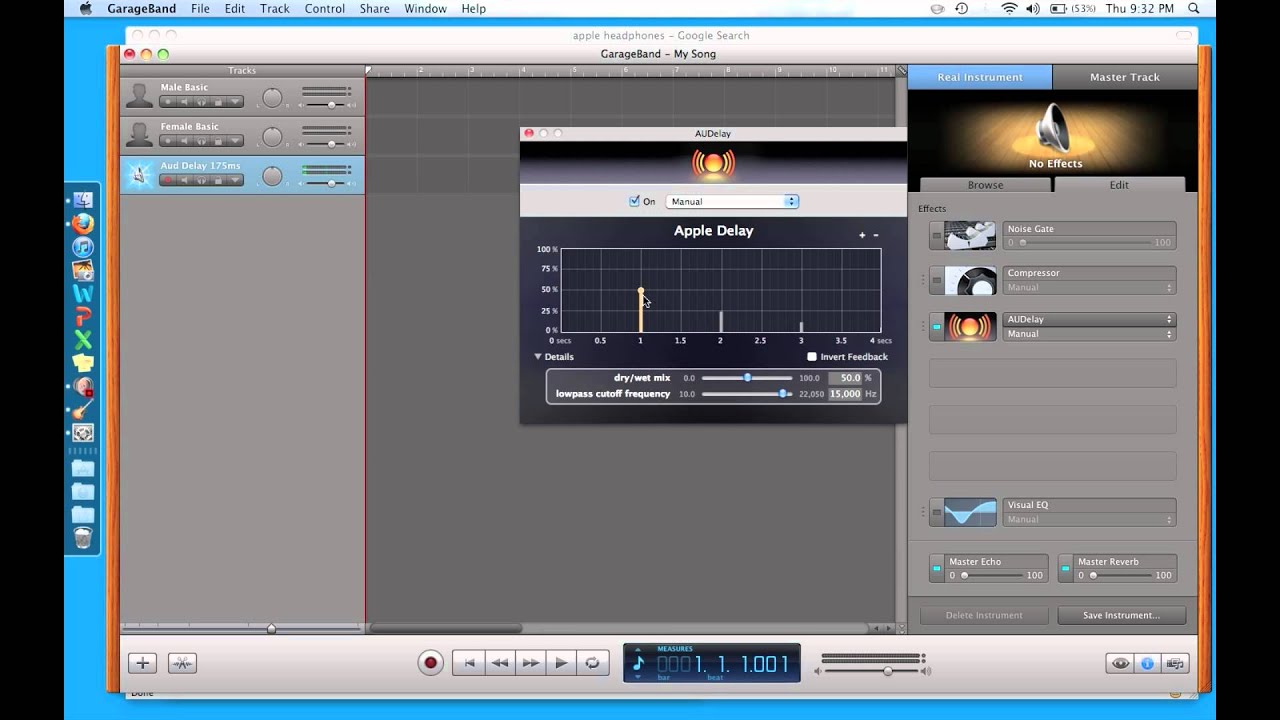Image resolution: width=1280 pixels, height=720 pixels.
Task: Go to beginning of the song
Action: point(469,663)
